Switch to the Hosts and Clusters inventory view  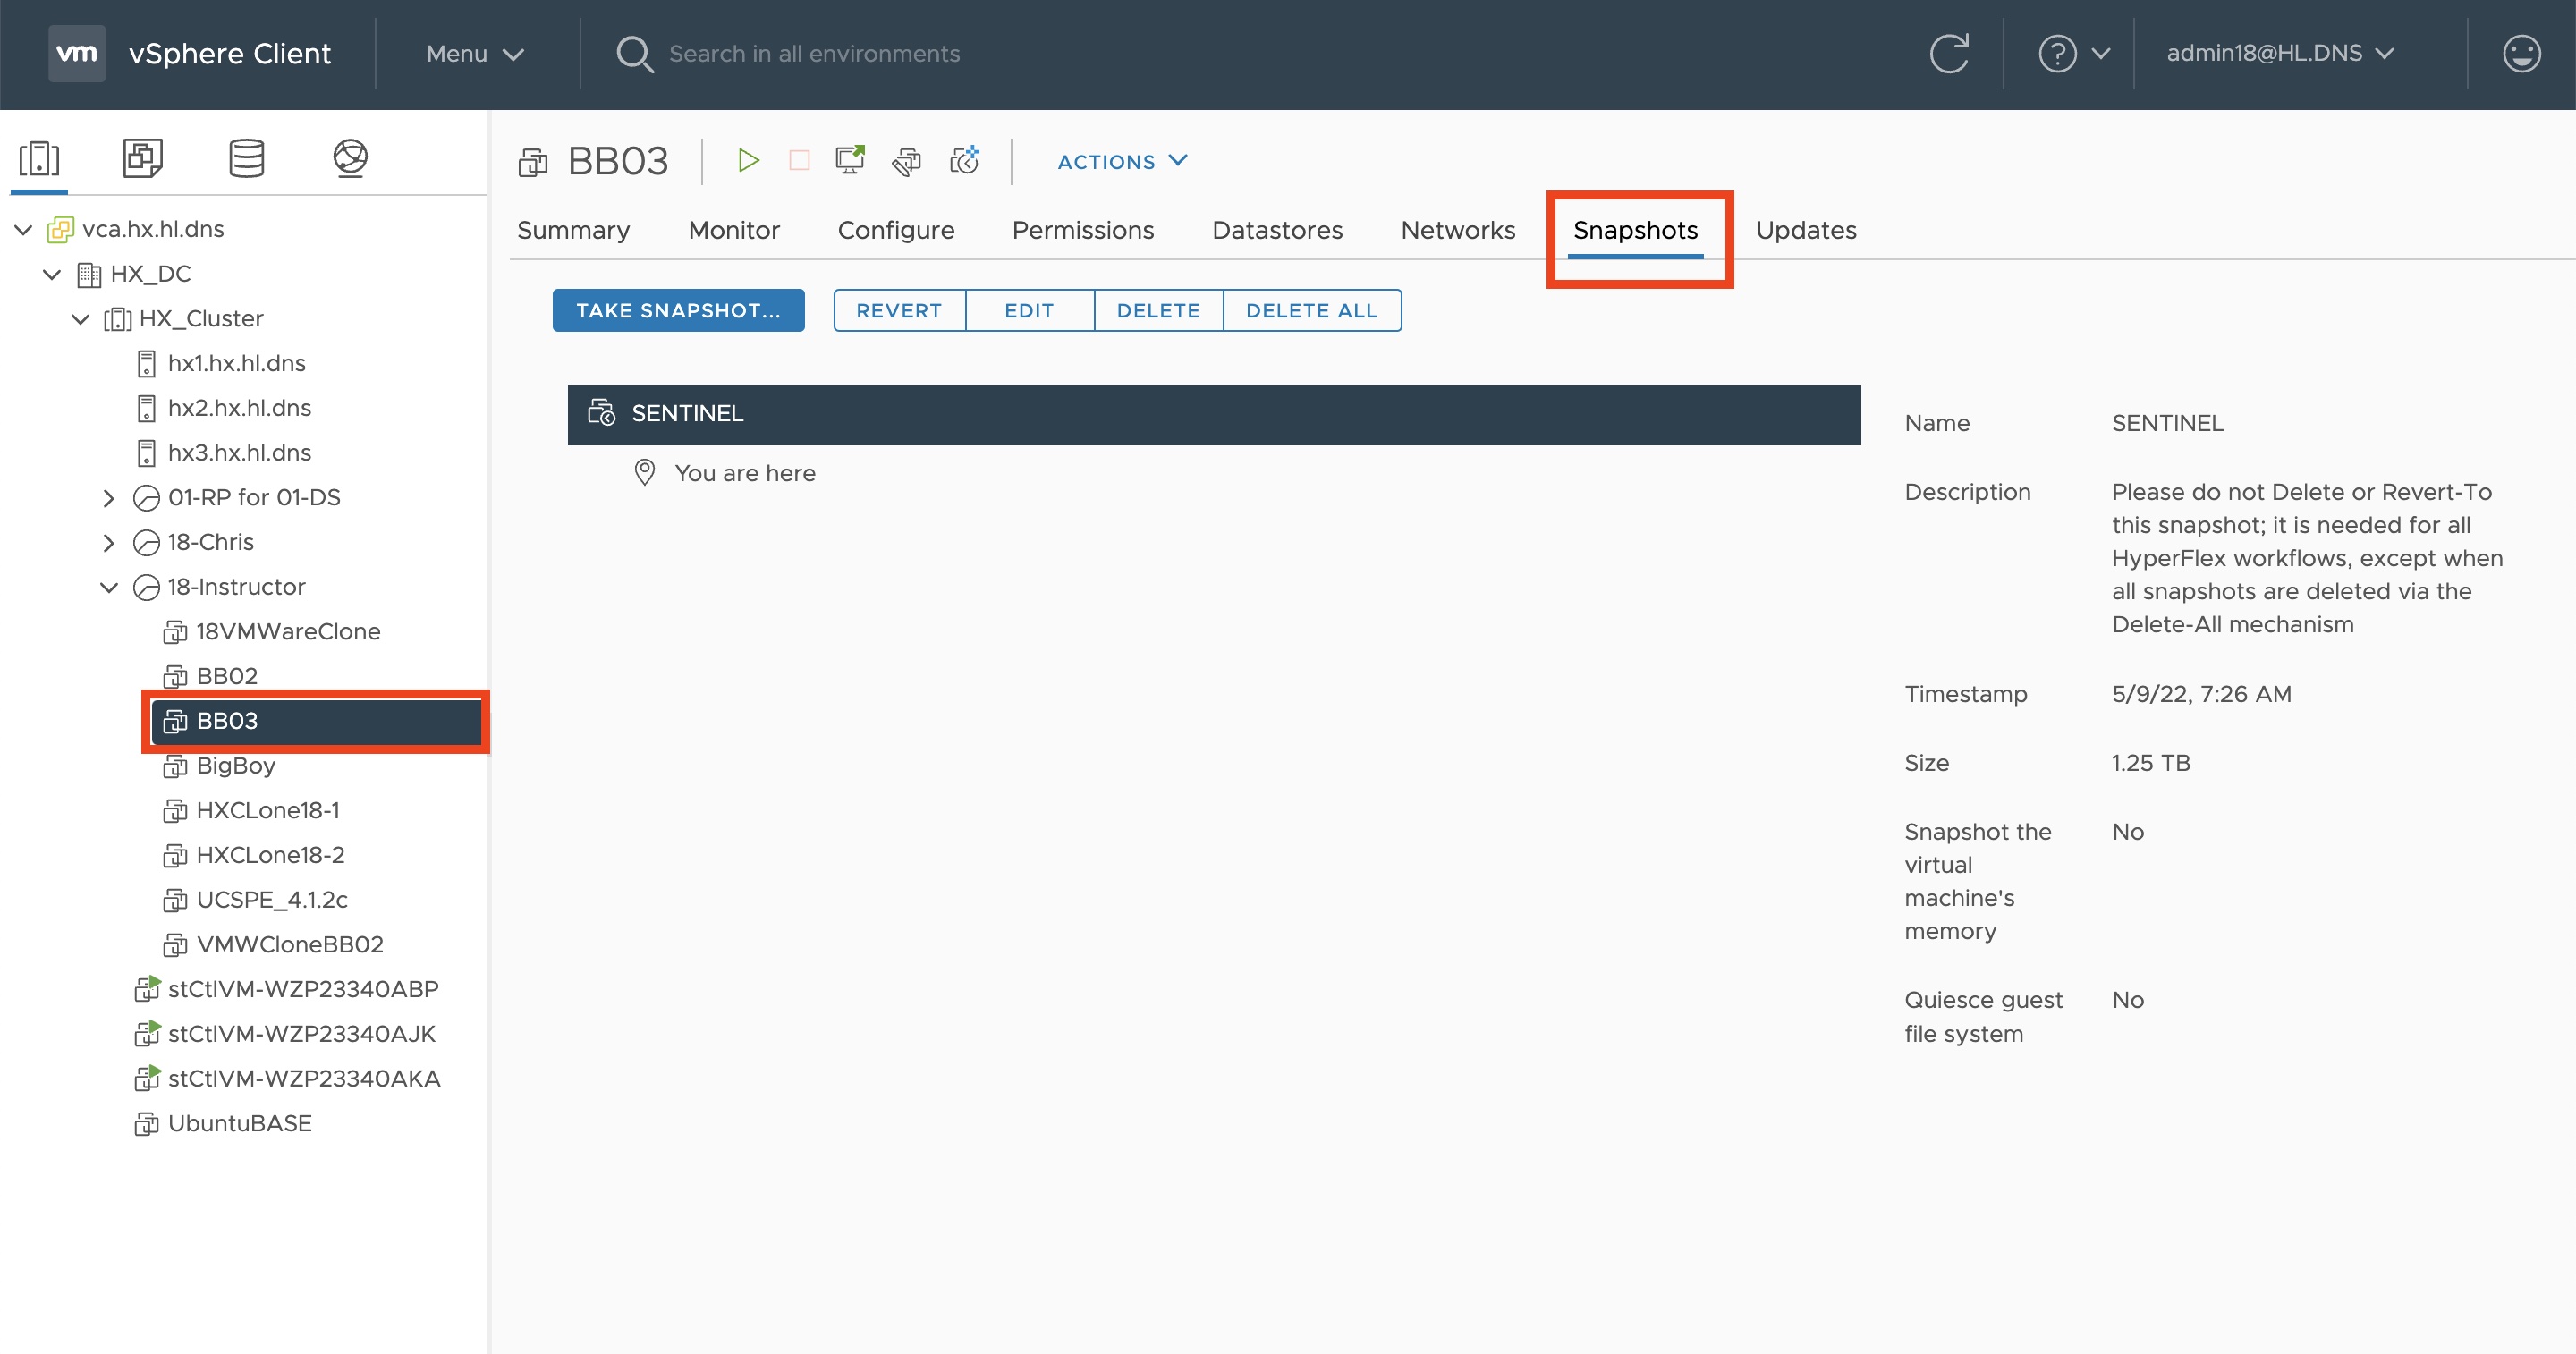pyautogui.click(x=38, y=158)
